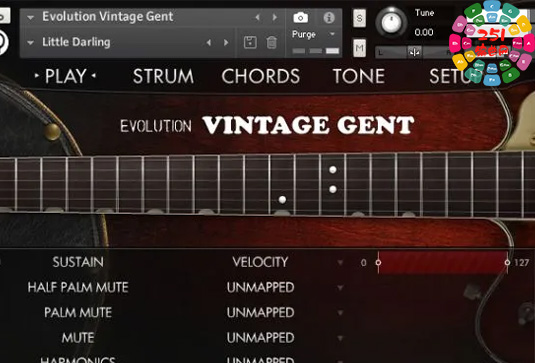Screen dimensions: 535x363
Task: Select next snapshot arrow beside Little Darling
Action: pyautogui.click(x=226, y=43)
